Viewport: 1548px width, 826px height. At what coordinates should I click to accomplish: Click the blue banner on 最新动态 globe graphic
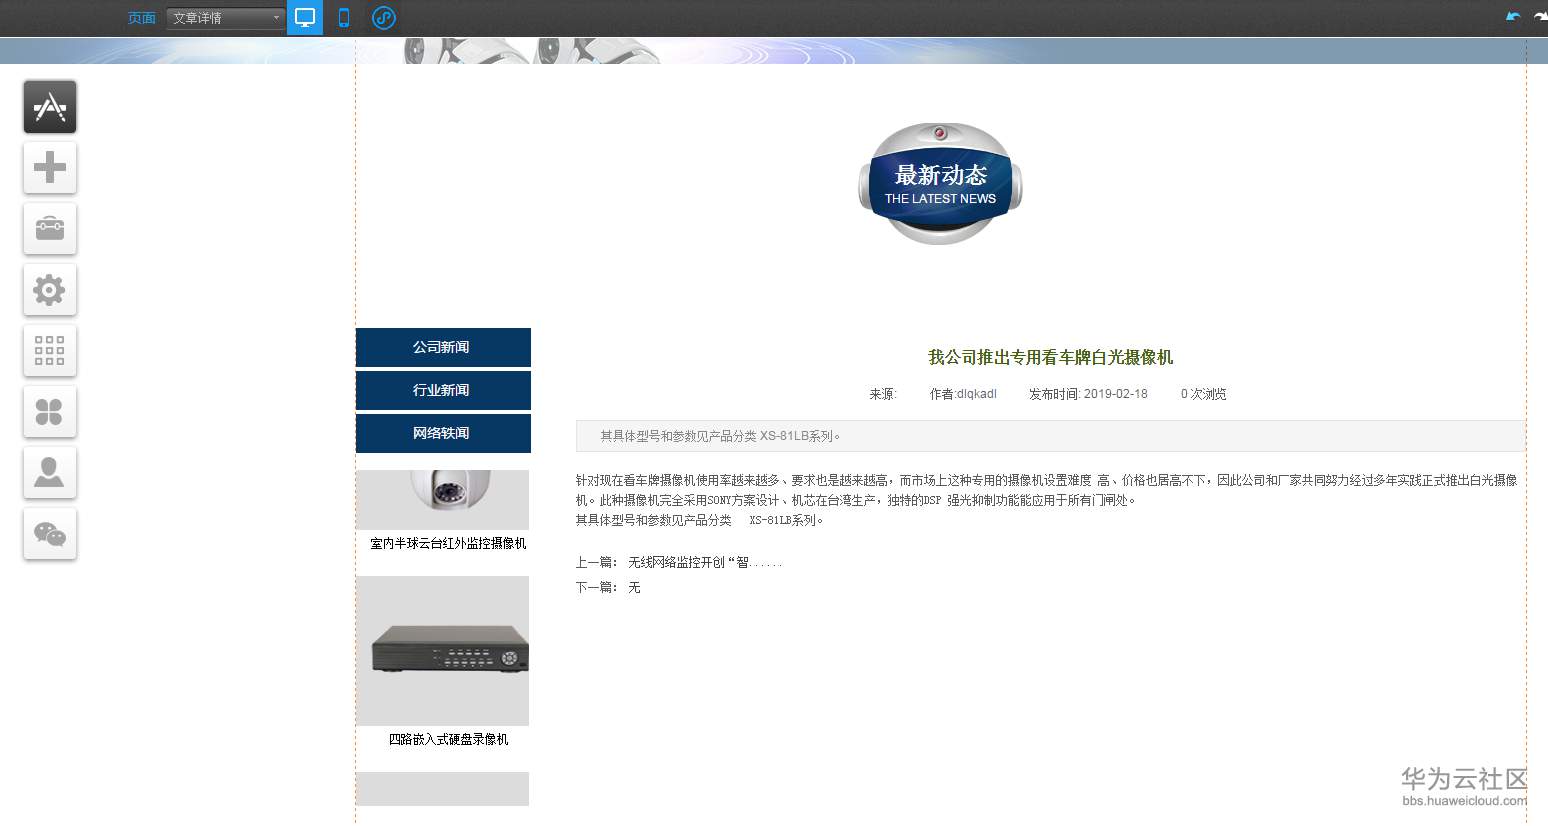coord(939,184)
